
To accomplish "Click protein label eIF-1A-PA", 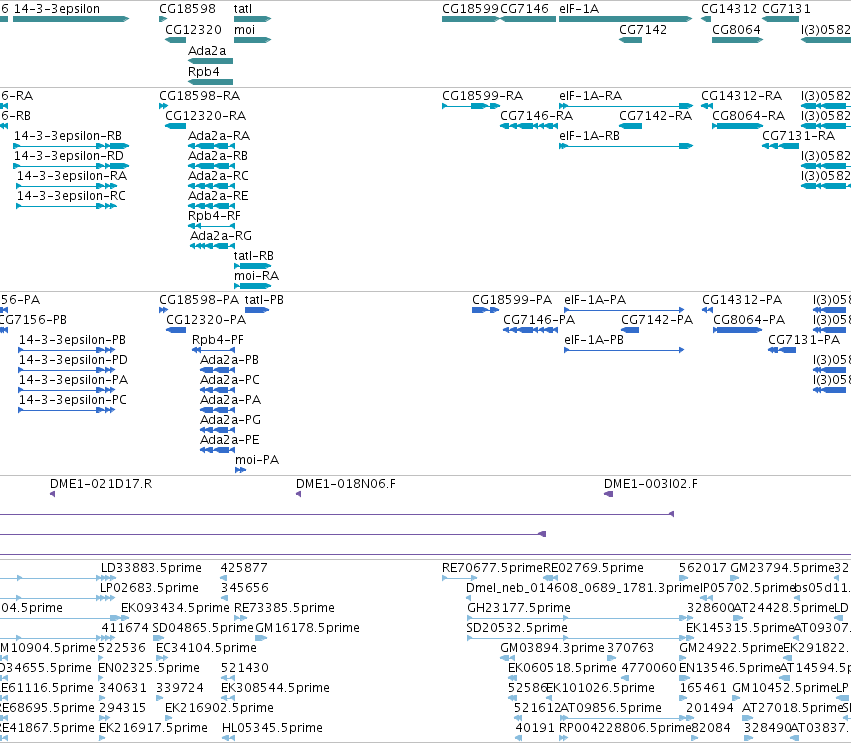I will pos(595,300).
